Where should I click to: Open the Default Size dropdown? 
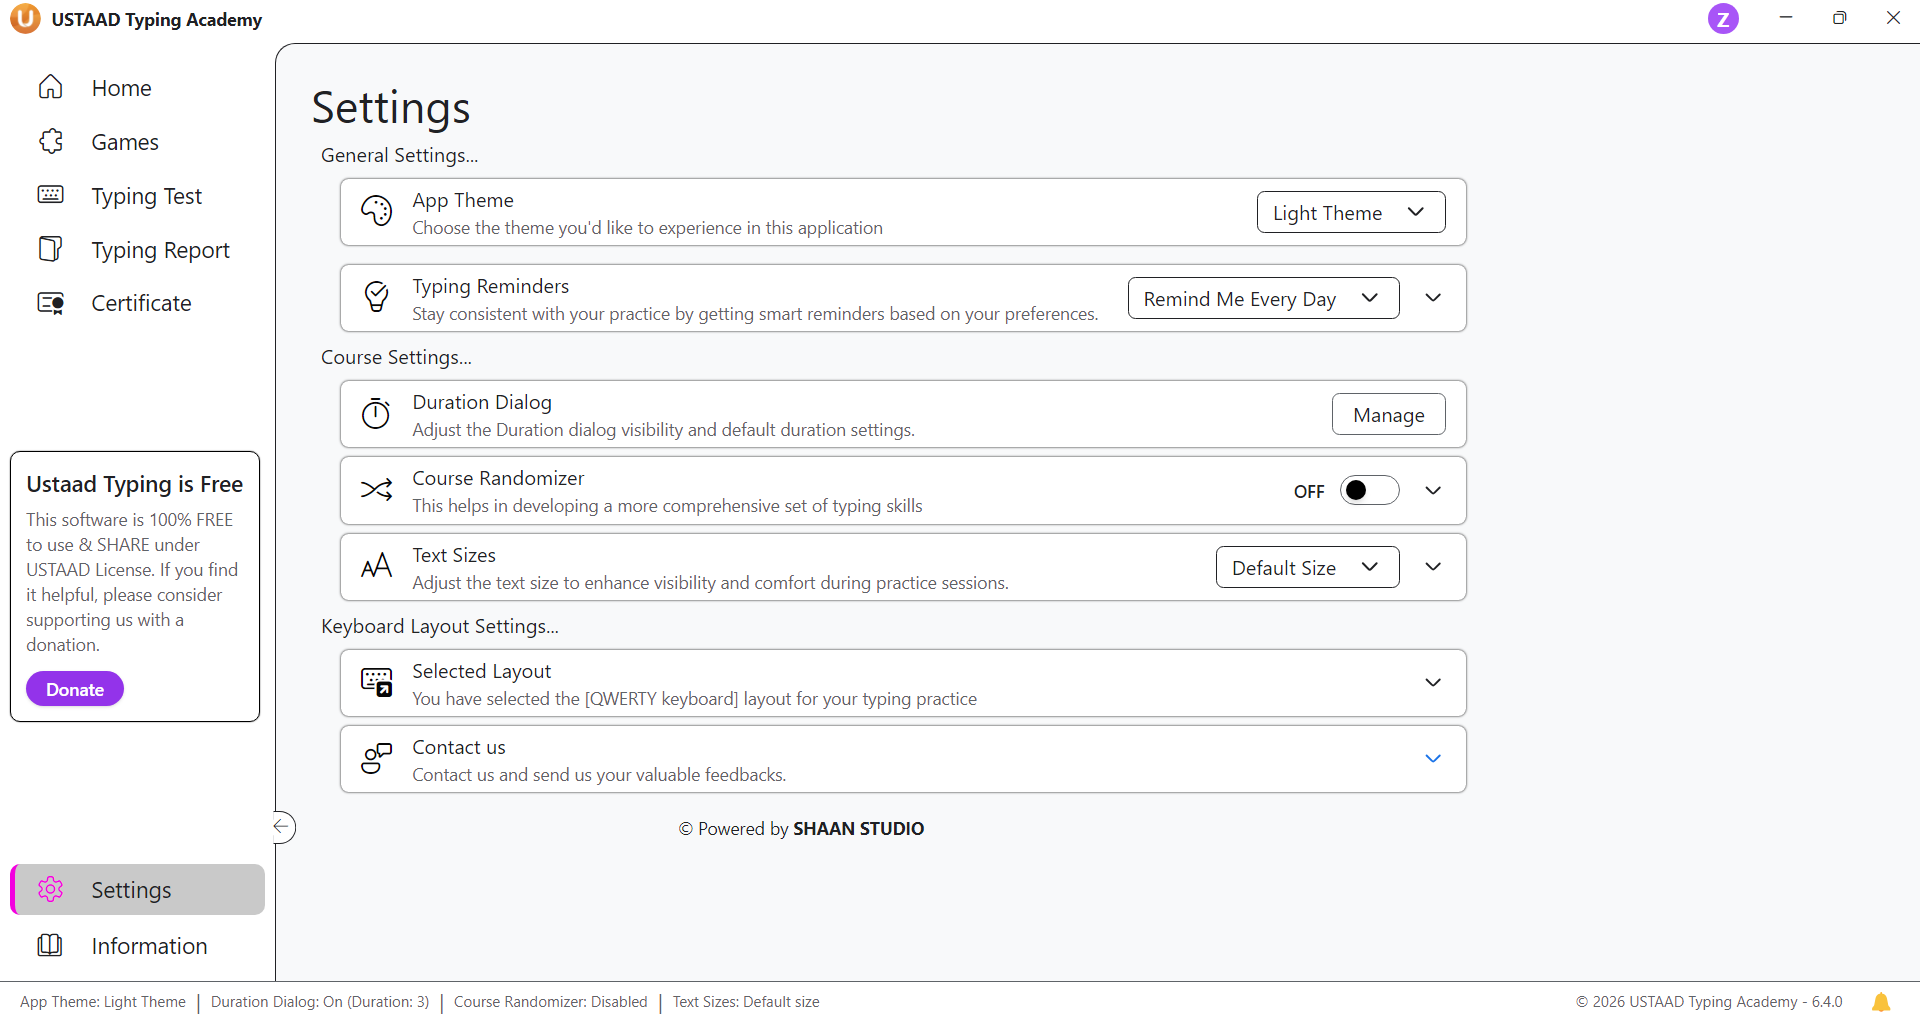(x=1306, y=567)
